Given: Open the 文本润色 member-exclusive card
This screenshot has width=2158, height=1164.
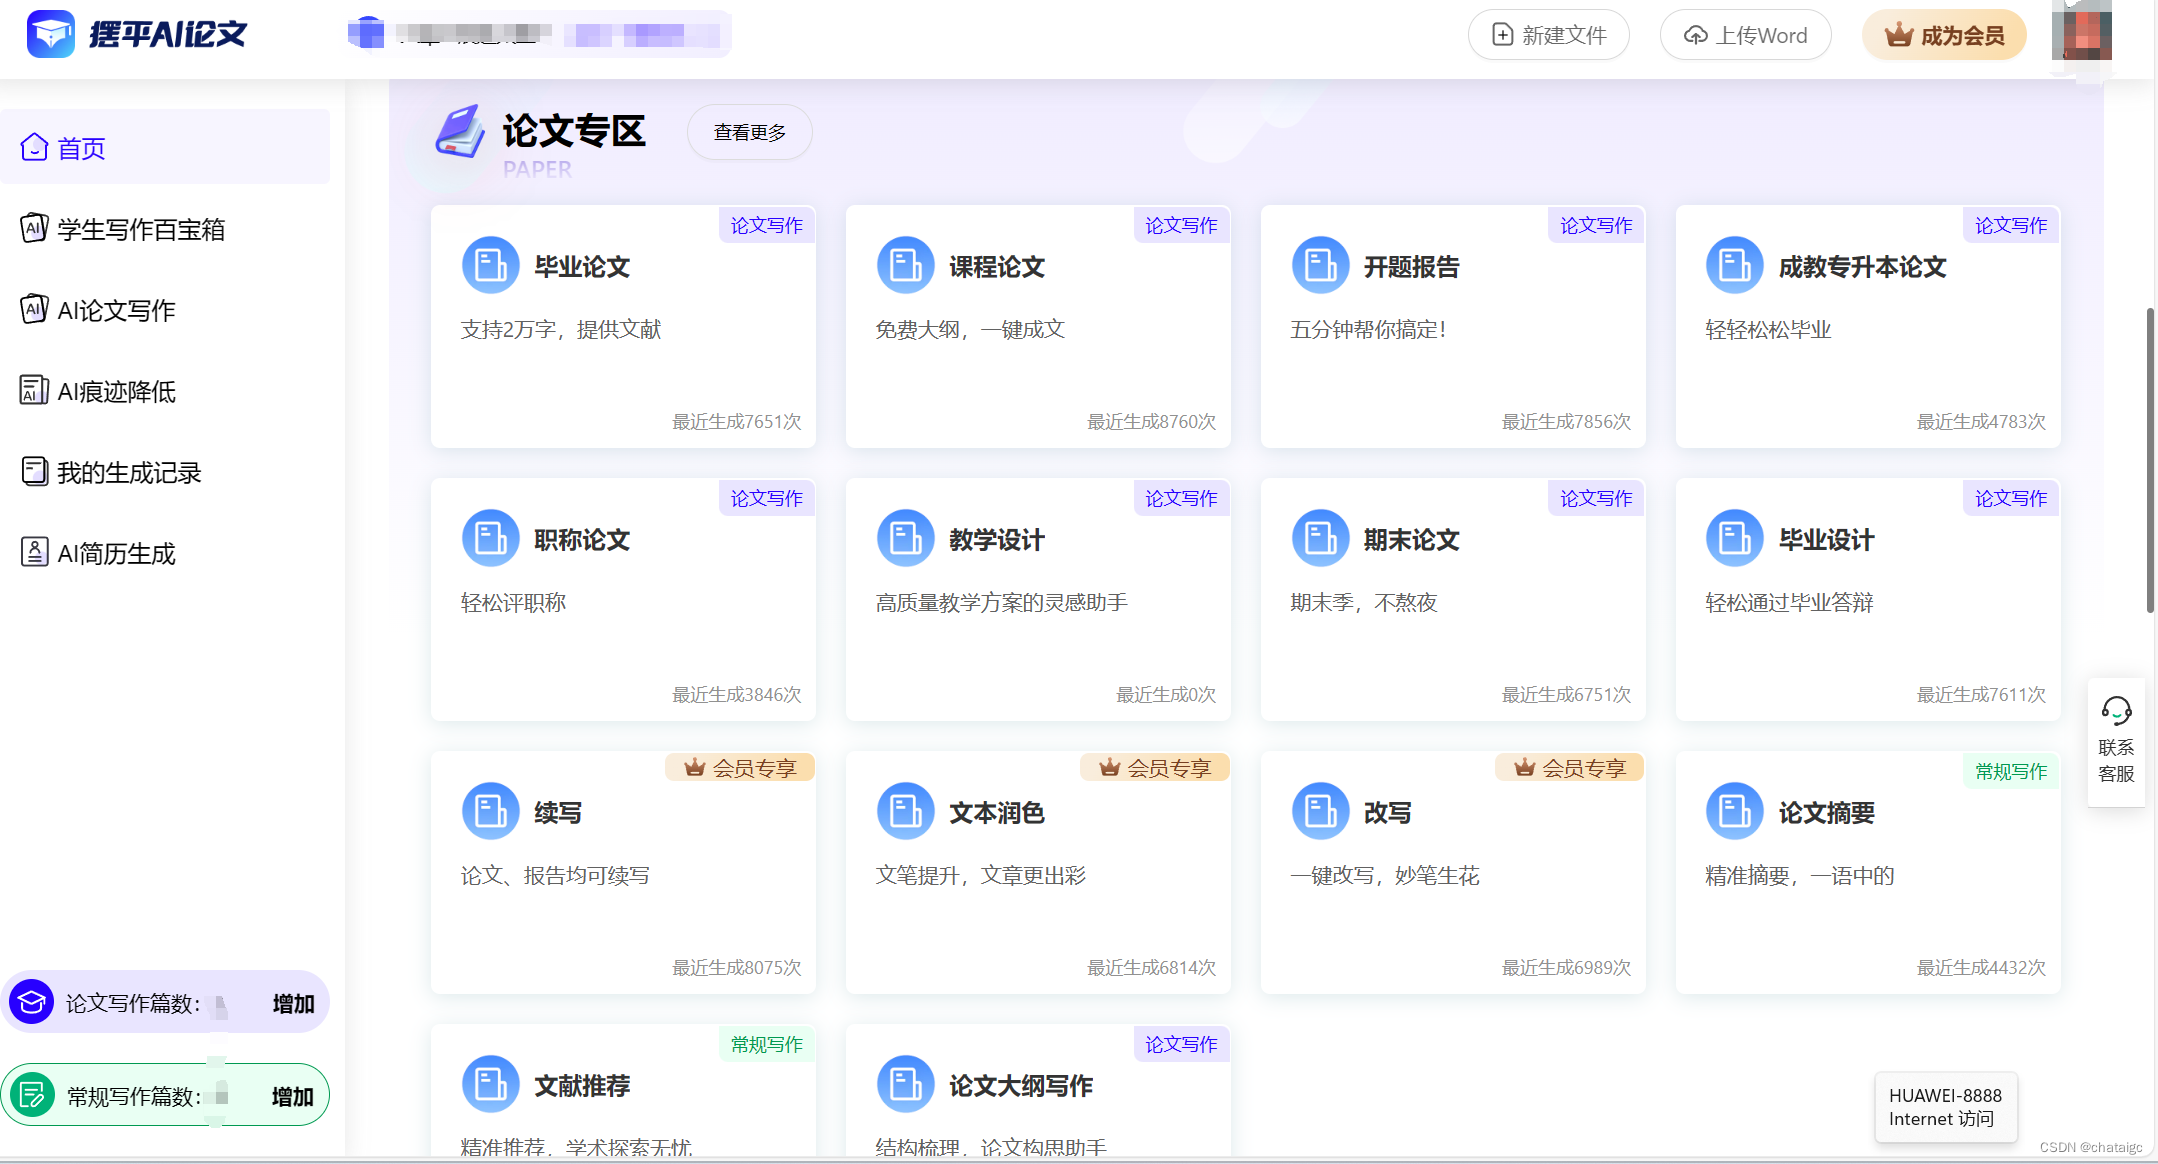Looking at the screenshot, I should [1037, 871].
